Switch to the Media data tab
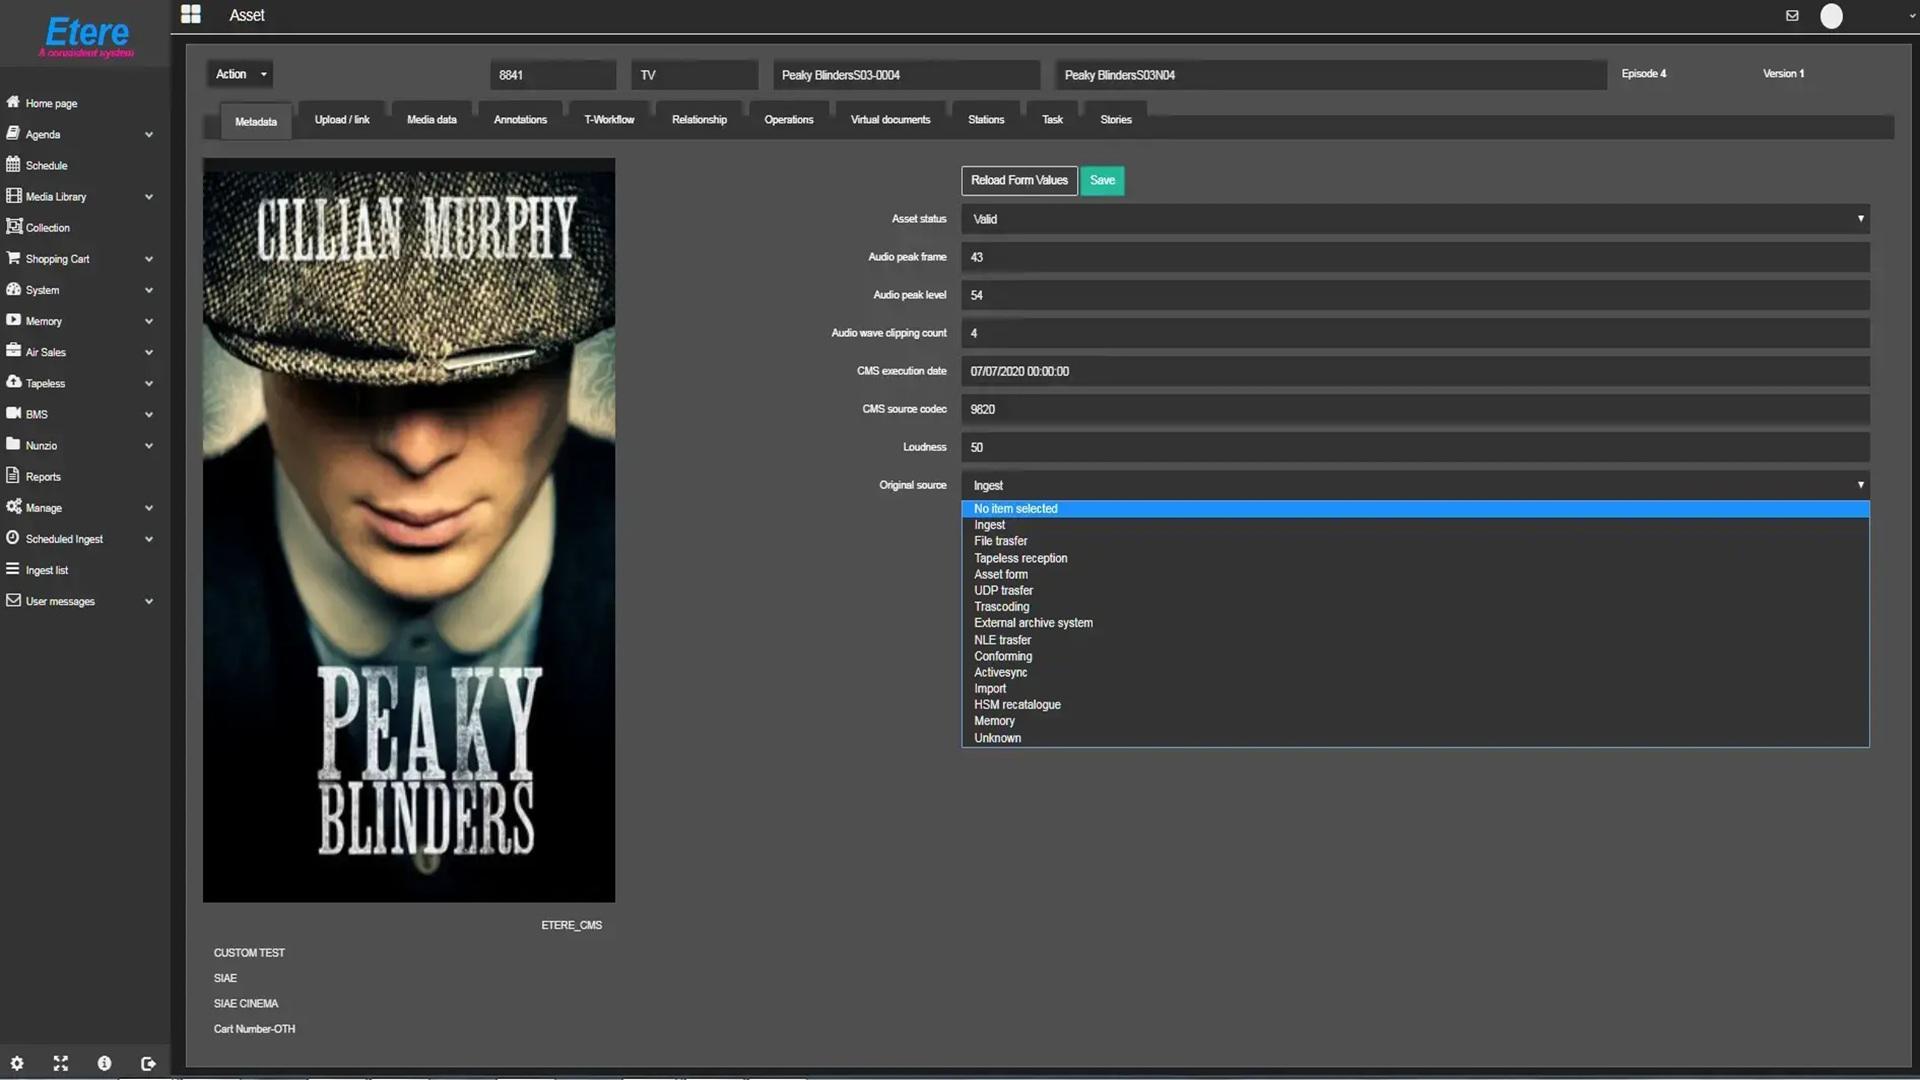Screen dimensions: 1920x1080 coord(431,120)
